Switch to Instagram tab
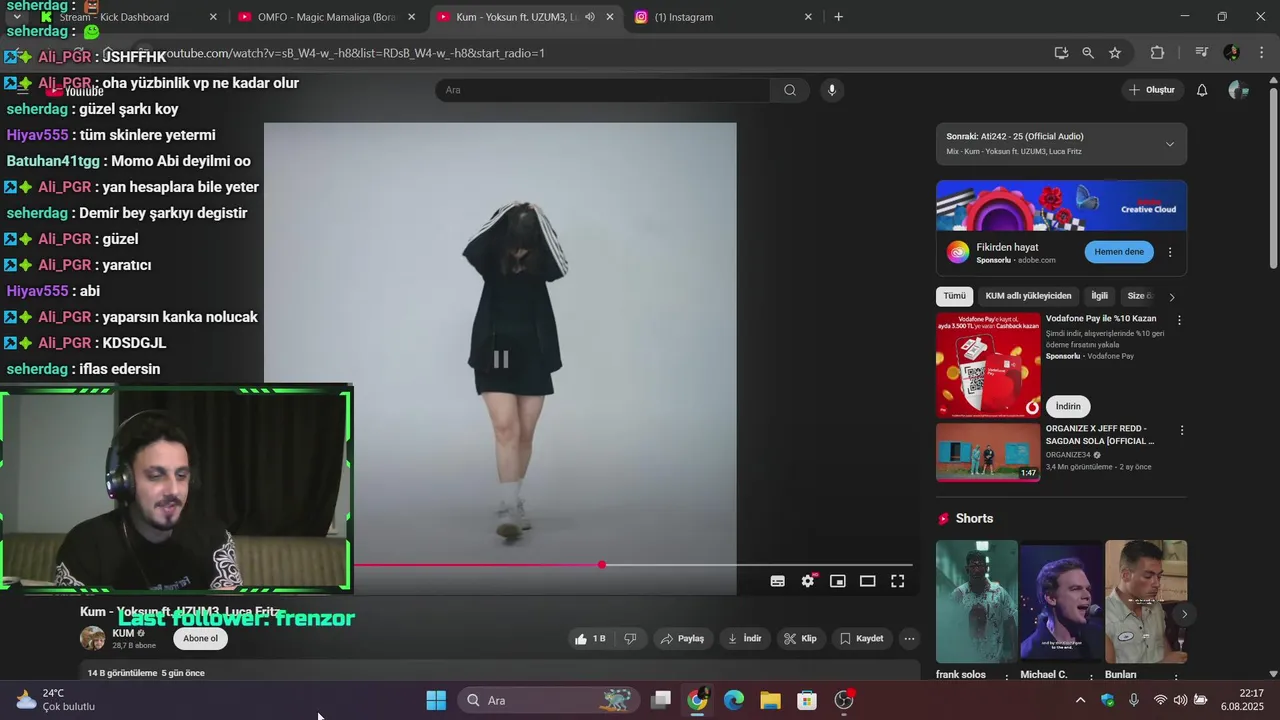Screen dimensions: 1280x720 (x=724, y=17)
